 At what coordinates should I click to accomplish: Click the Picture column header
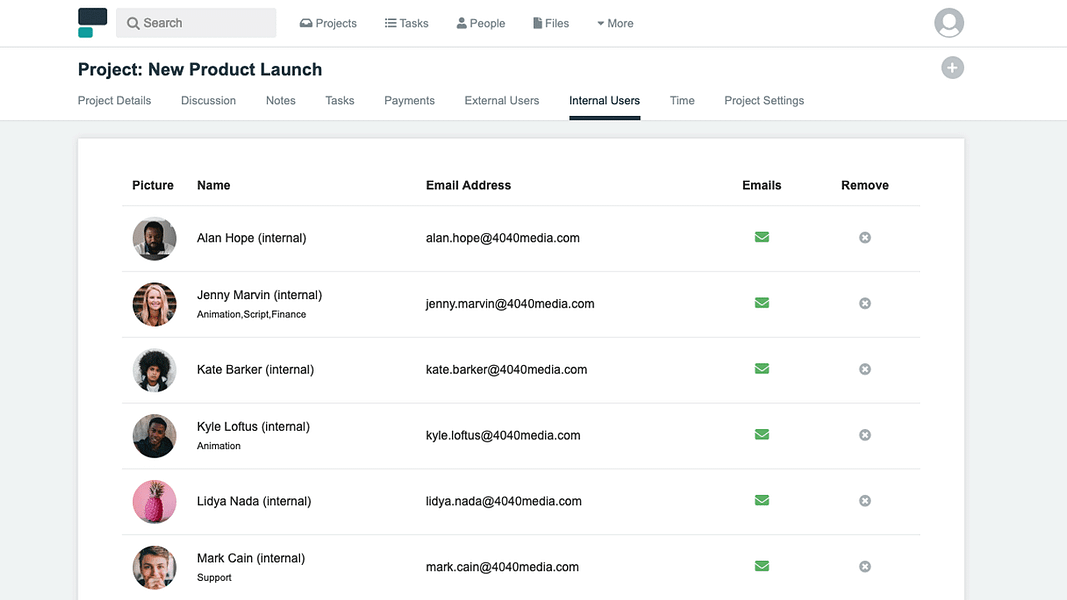click(x=152, y=185)
